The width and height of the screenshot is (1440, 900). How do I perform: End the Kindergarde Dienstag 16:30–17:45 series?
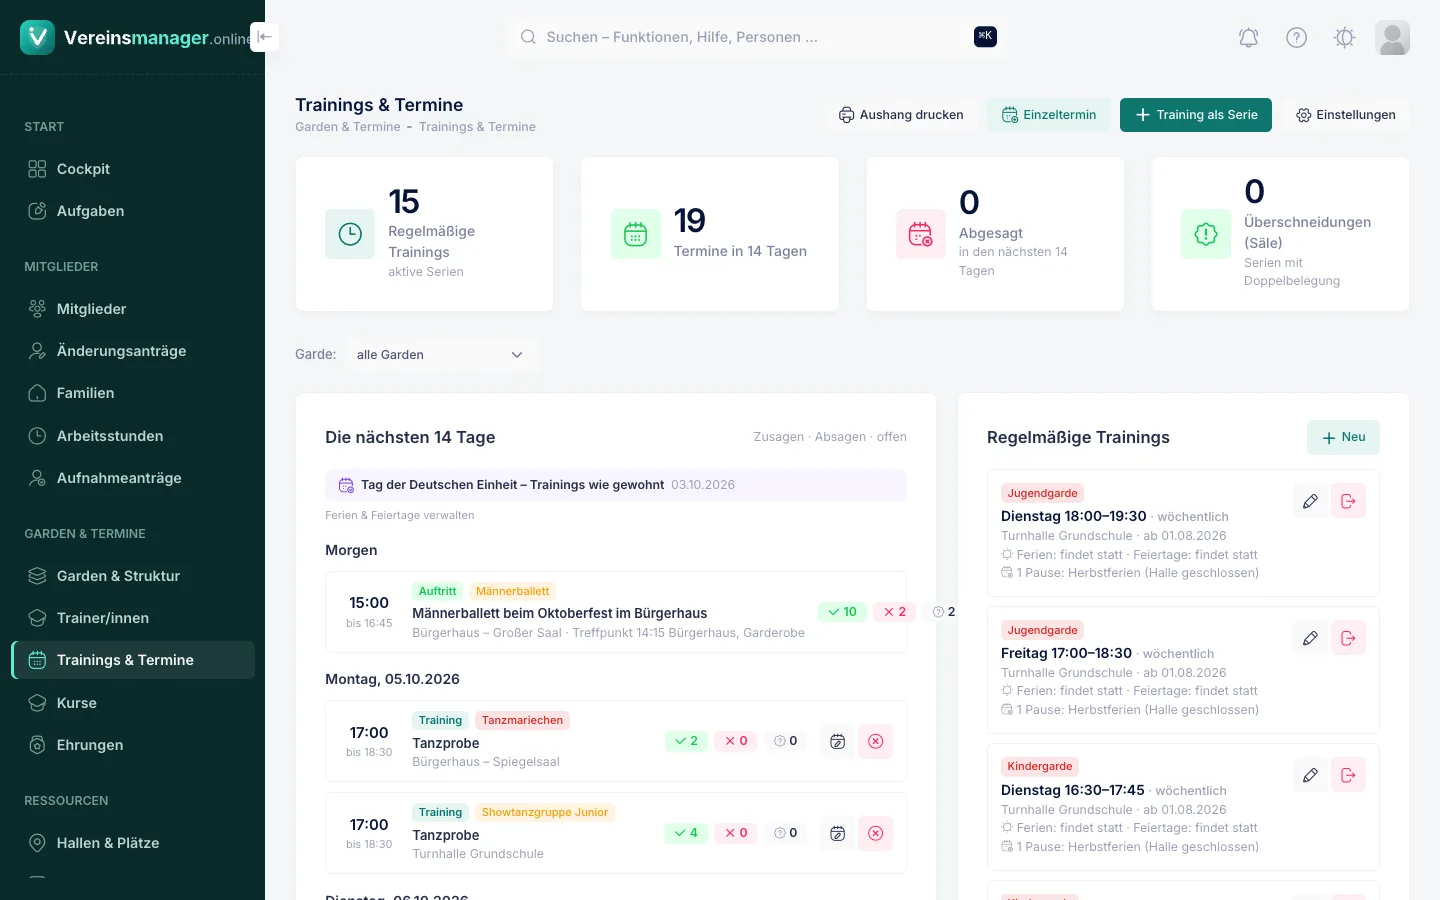click(1348, 775)
